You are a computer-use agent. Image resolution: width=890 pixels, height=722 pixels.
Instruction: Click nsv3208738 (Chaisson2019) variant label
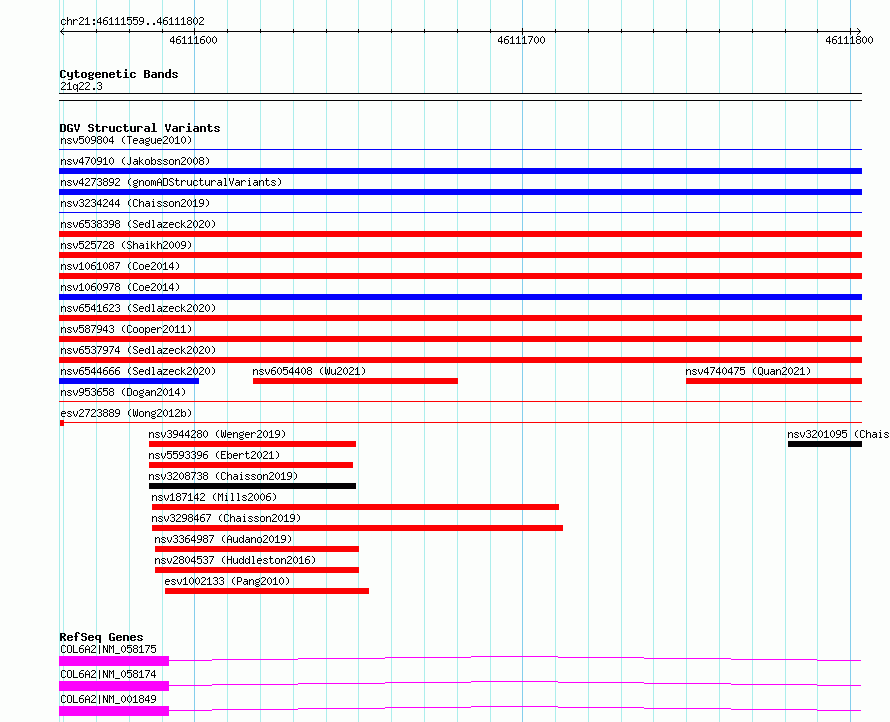pyautogui.click(x=223, y=476)
